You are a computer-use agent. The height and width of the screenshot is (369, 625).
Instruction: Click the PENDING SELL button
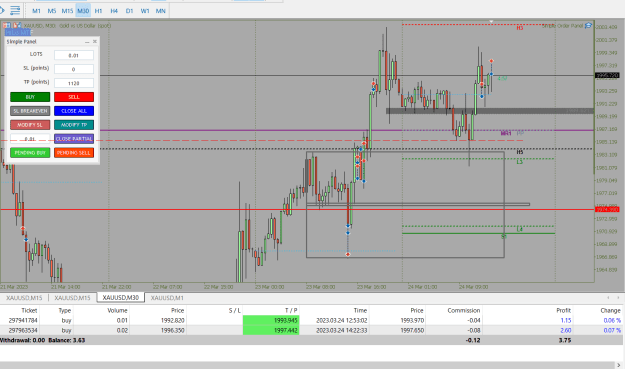pyautogui.click(x=74, y=153)
